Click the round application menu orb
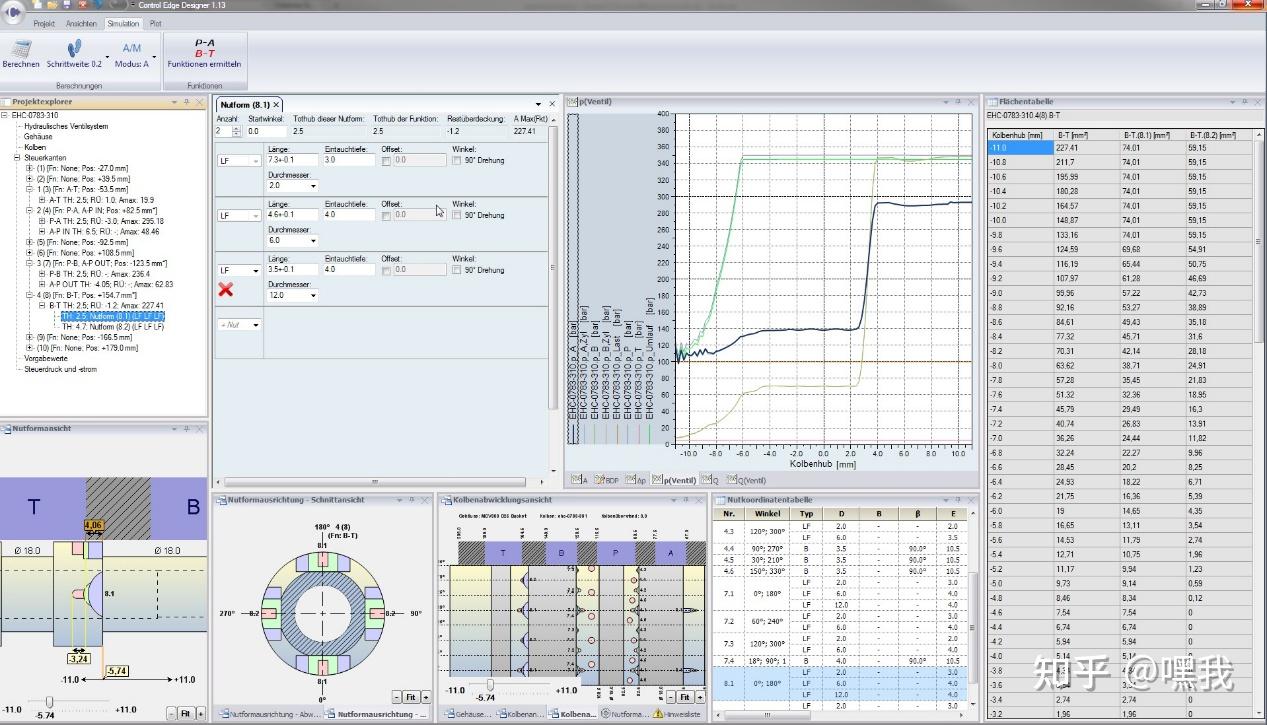This screenshot has width=1267, height=725. 13,12
